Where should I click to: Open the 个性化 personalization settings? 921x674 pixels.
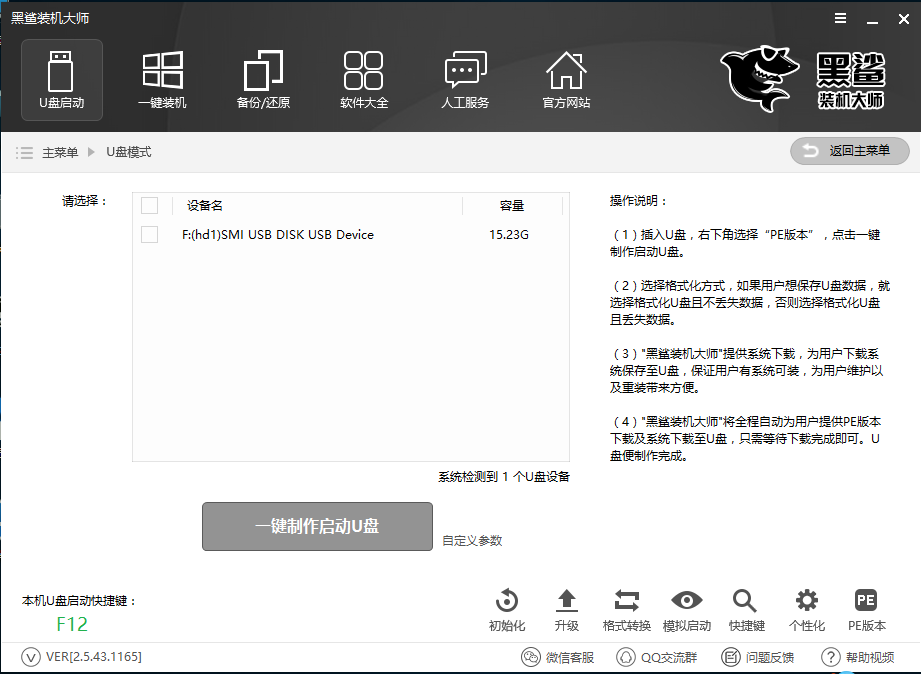(x=806, y=610)
